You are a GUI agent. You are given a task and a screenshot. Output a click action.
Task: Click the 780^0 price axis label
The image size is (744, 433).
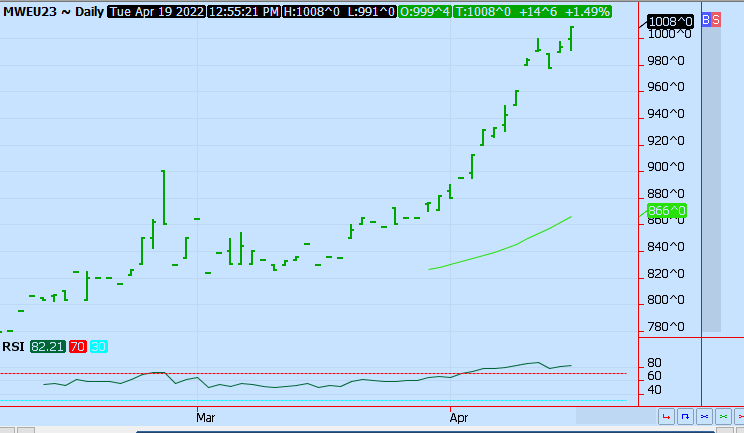(x=666, y=327)
